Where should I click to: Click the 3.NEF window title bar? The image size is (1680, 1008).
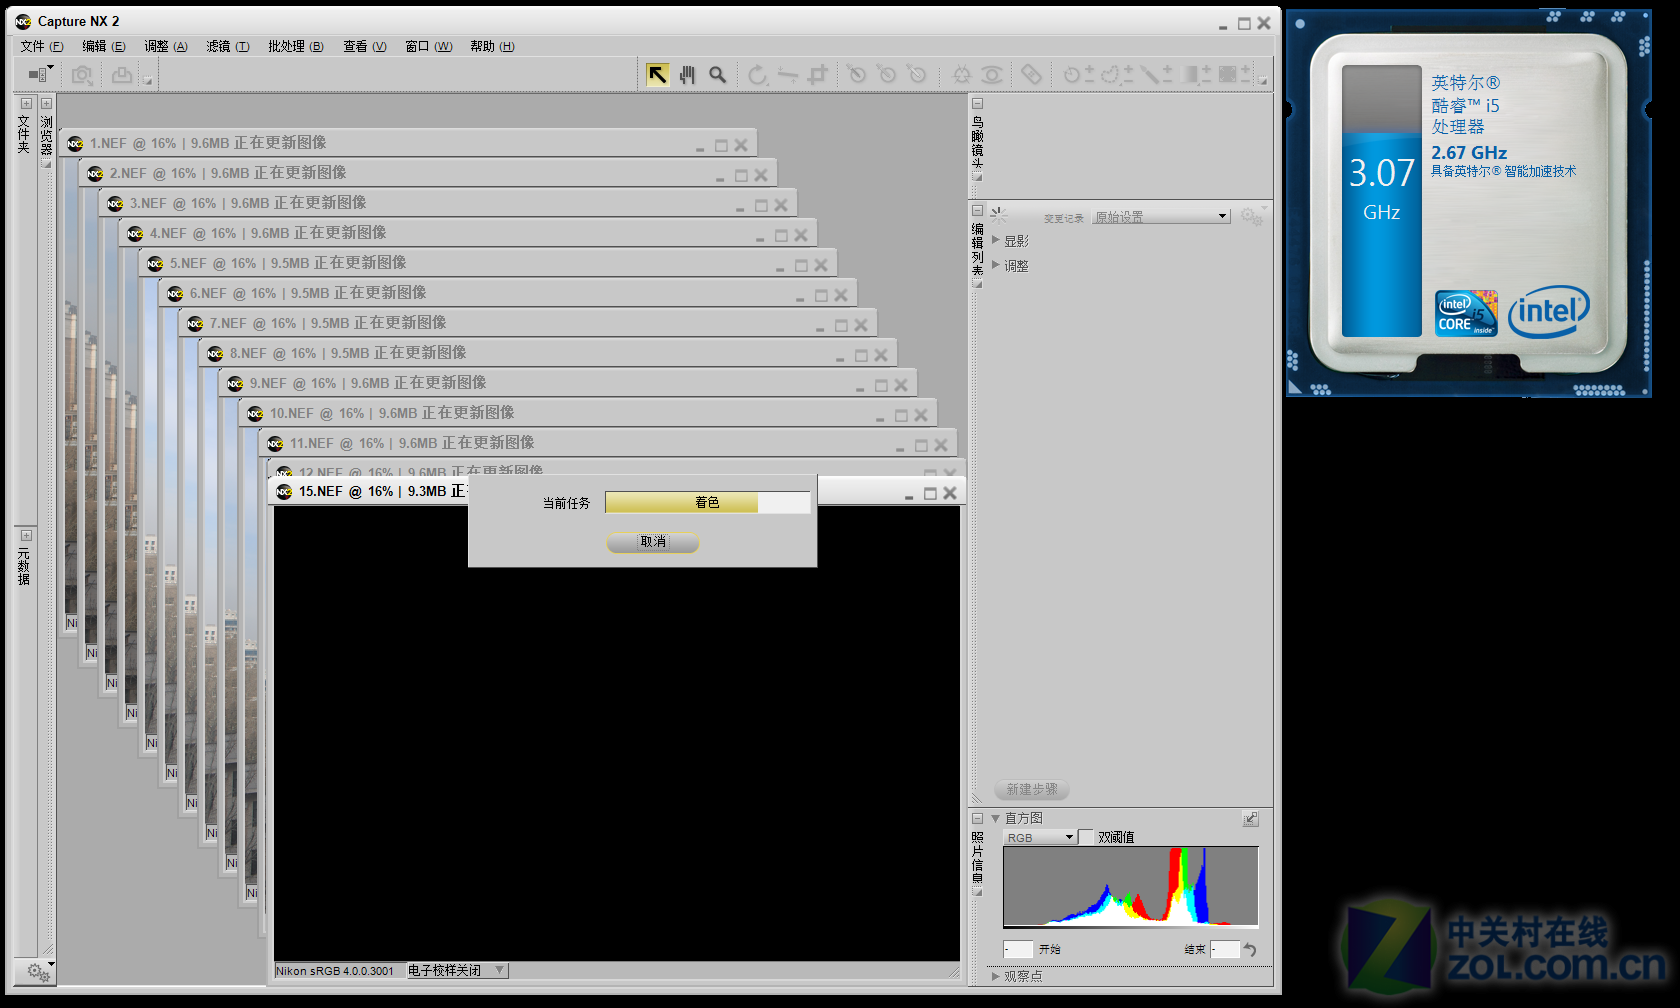click(x=448, y=203)
